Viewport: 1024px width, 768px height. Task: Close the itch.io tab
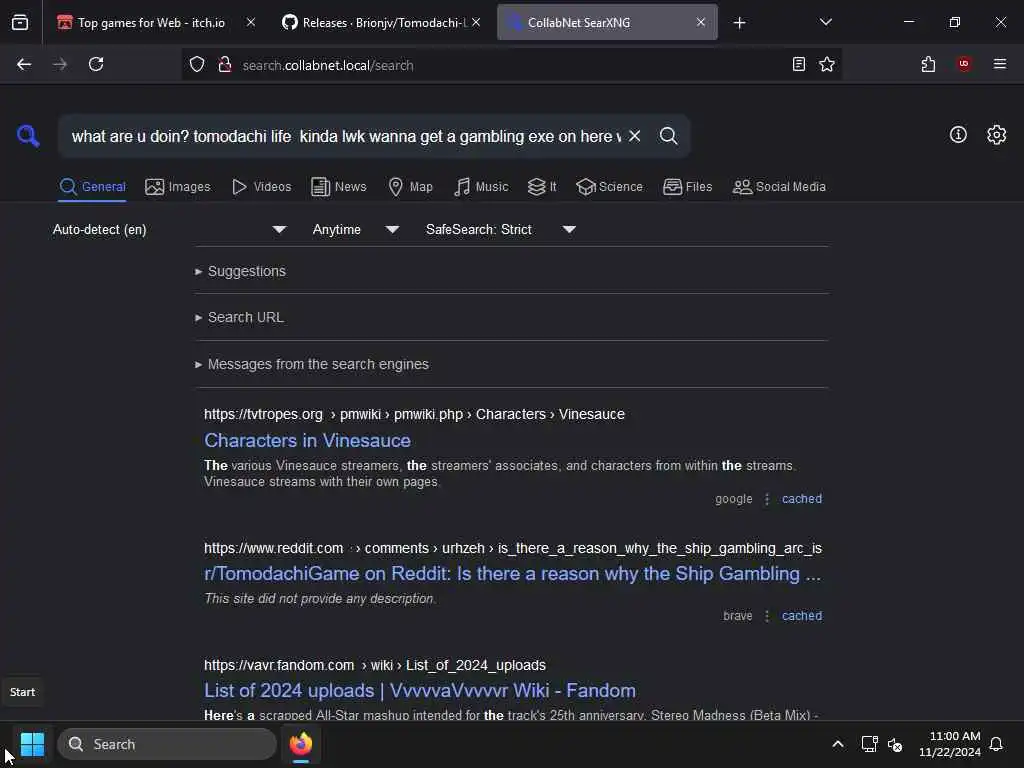pos(251,22)
